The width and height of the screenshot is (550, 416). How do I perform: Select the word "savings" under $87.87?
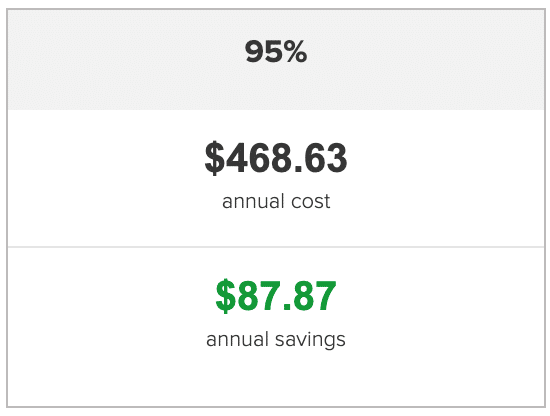click(x=310, y=340)
